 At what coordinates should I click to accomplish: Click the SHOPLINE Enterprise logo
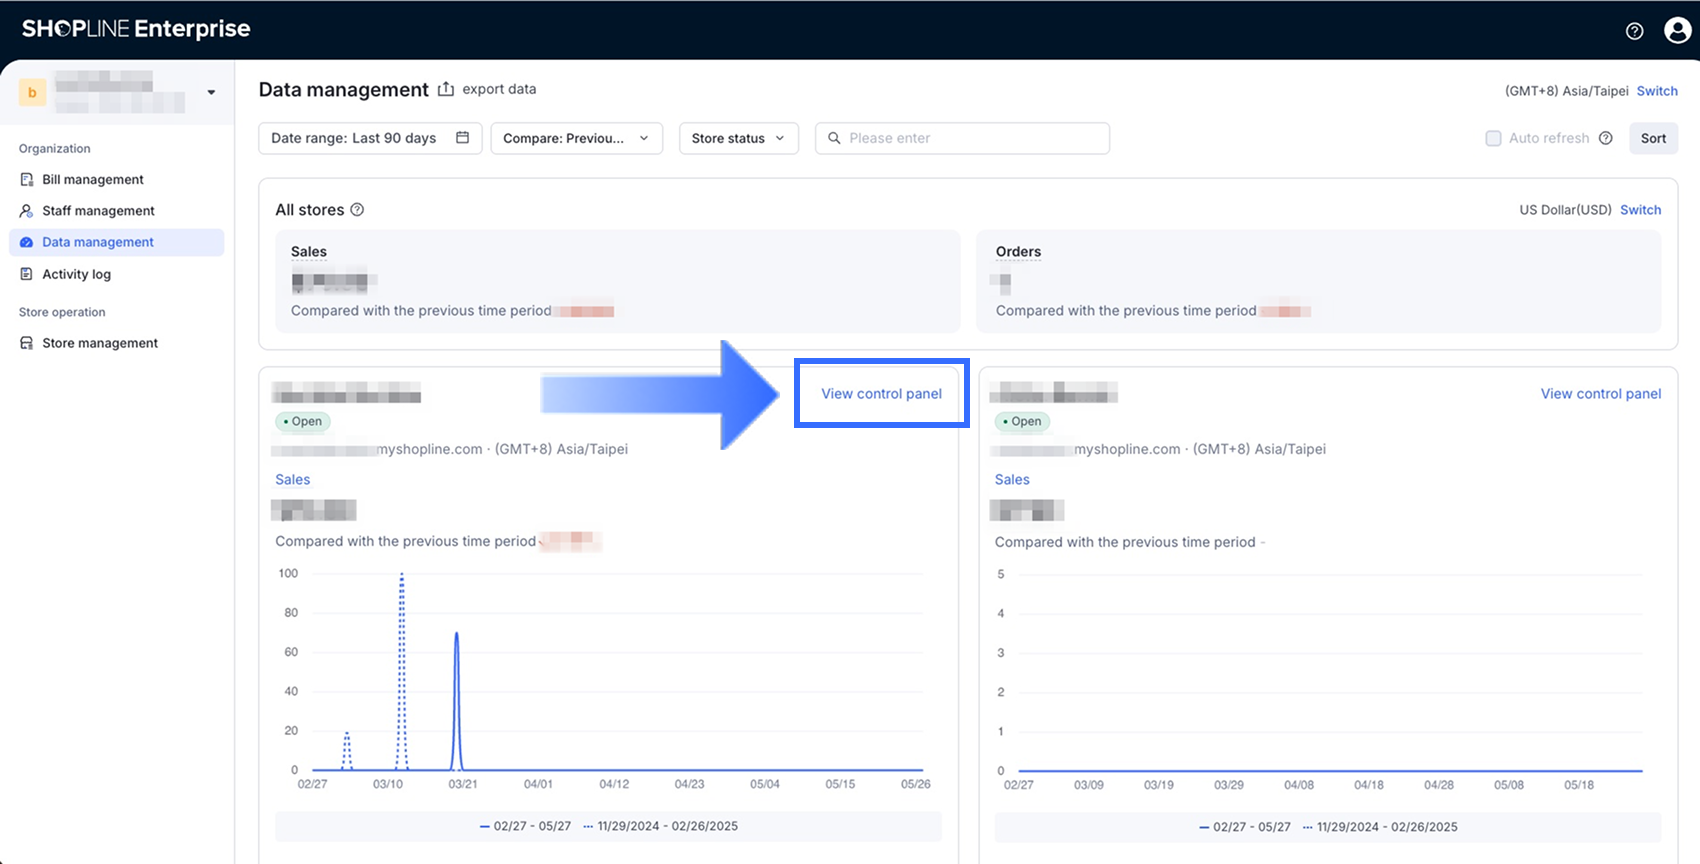tap(136, 29)
